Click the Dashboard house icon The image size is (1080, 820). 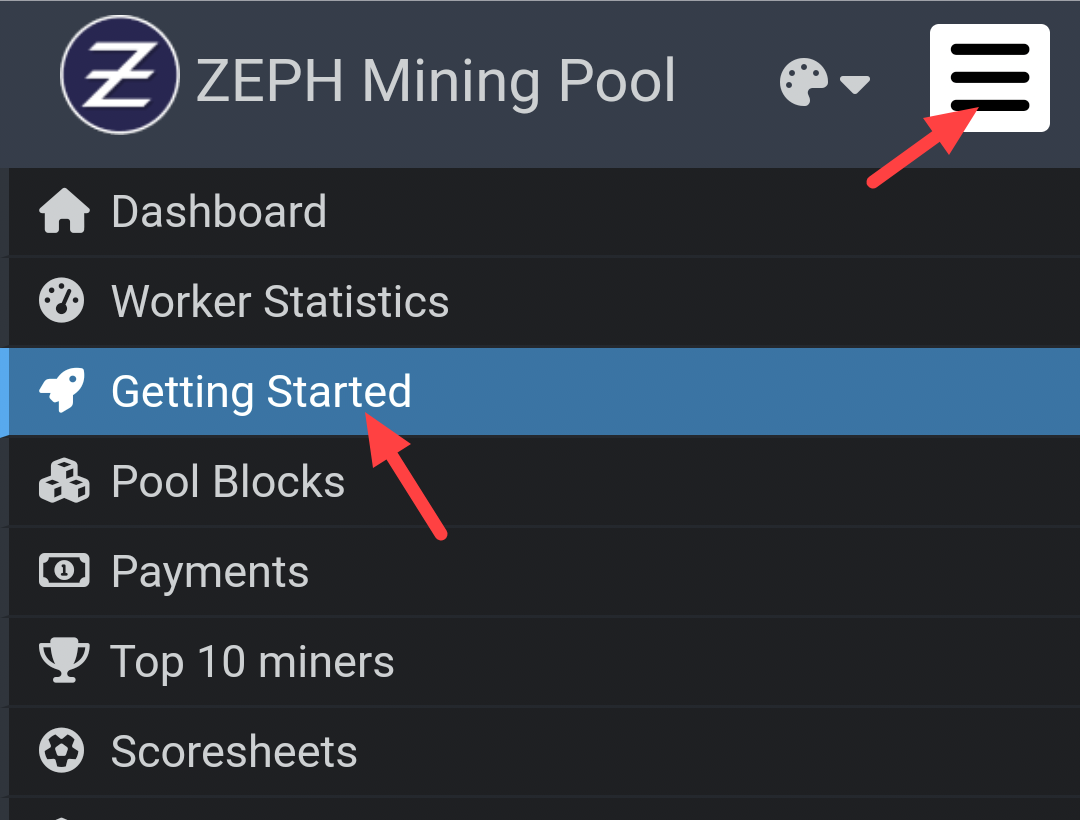(x=64, y=212)
